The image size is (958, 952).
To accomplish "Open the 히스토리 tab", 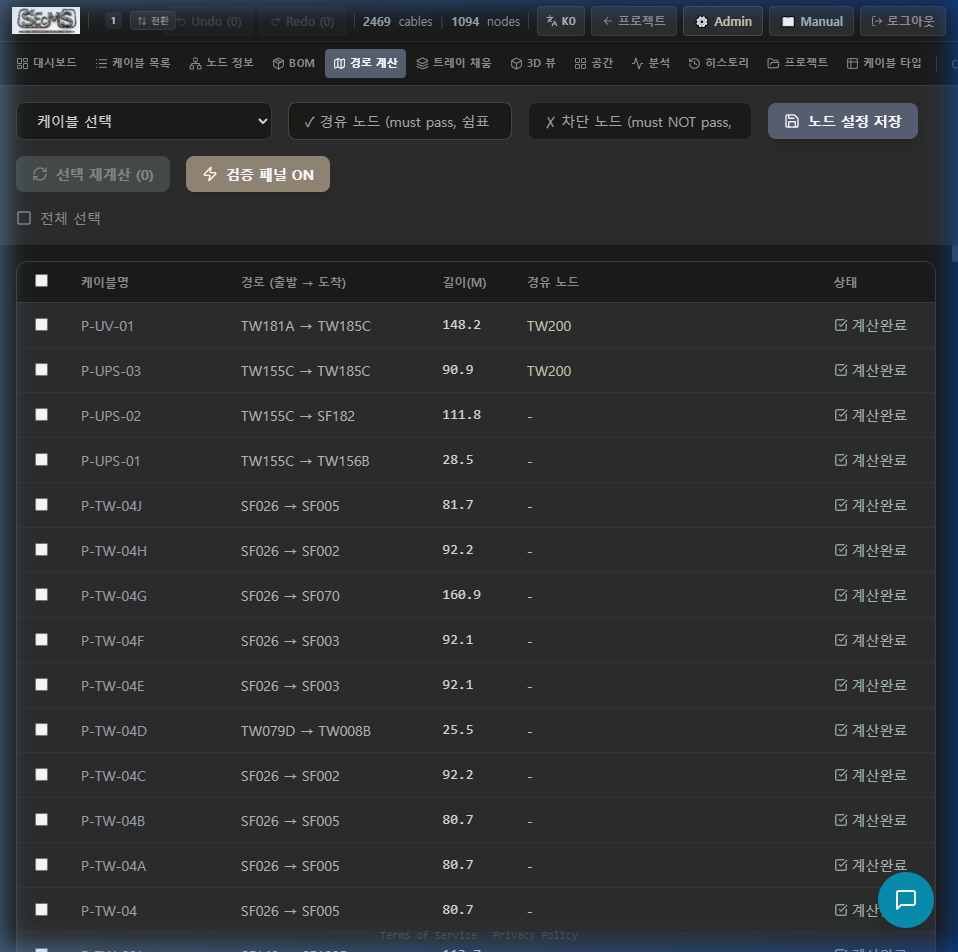I will [x=718, y=63].
